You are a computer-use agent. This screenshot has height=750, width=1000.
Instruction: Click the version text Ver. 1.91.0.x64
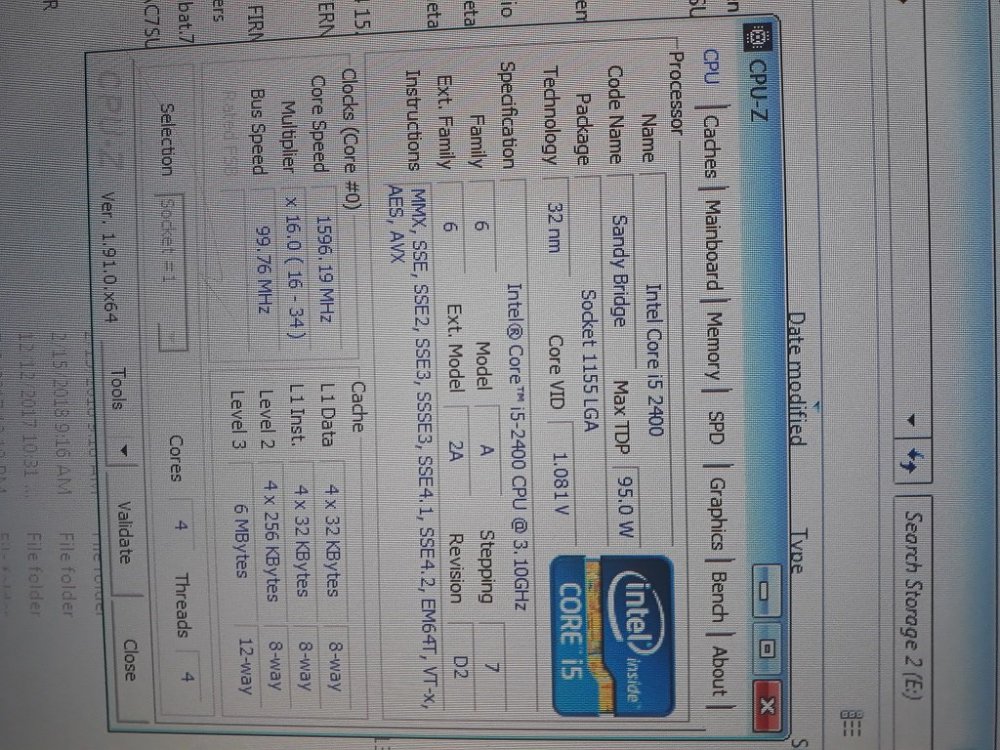tap(109, 256)
